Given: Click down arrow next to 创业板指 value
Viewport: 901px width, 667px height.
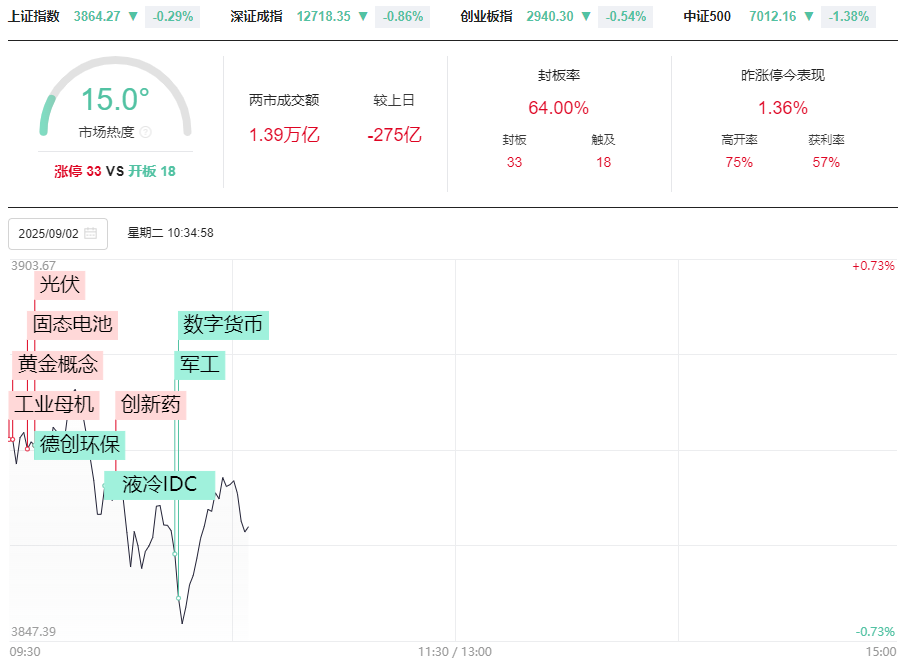Looking at the screenshot, I should click(x=587, y=16).
